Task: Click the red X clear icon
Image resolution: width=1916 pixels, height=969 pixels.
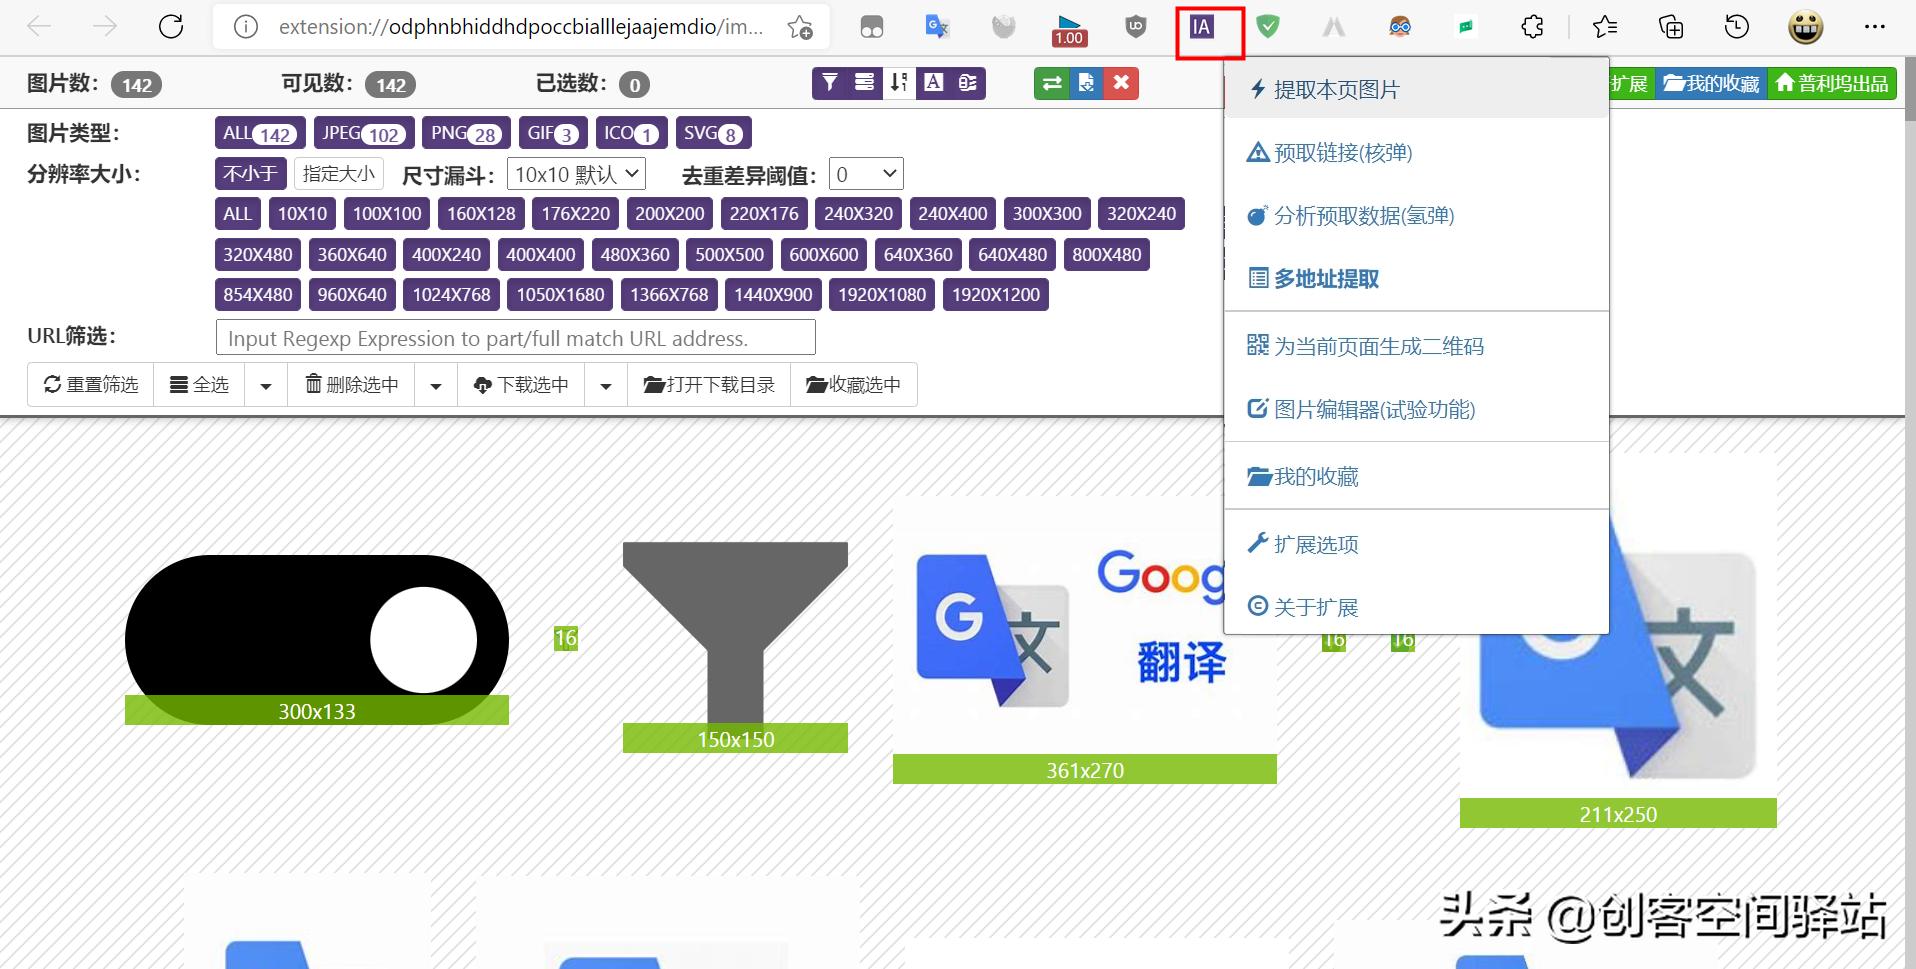Action: (x=1121, y=83)
